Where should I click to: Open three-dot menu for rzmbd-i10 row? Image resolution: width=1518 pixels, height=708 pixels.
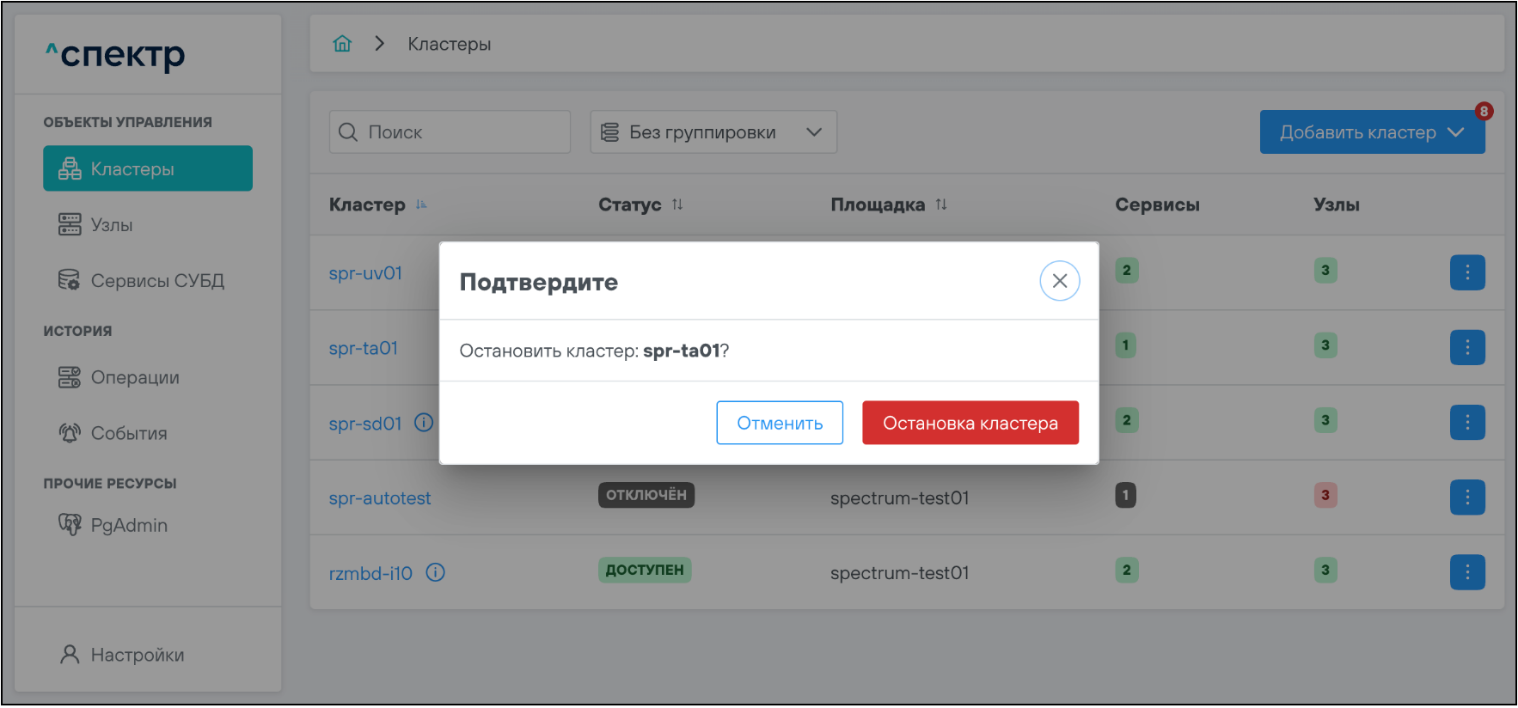(1466, 572)
